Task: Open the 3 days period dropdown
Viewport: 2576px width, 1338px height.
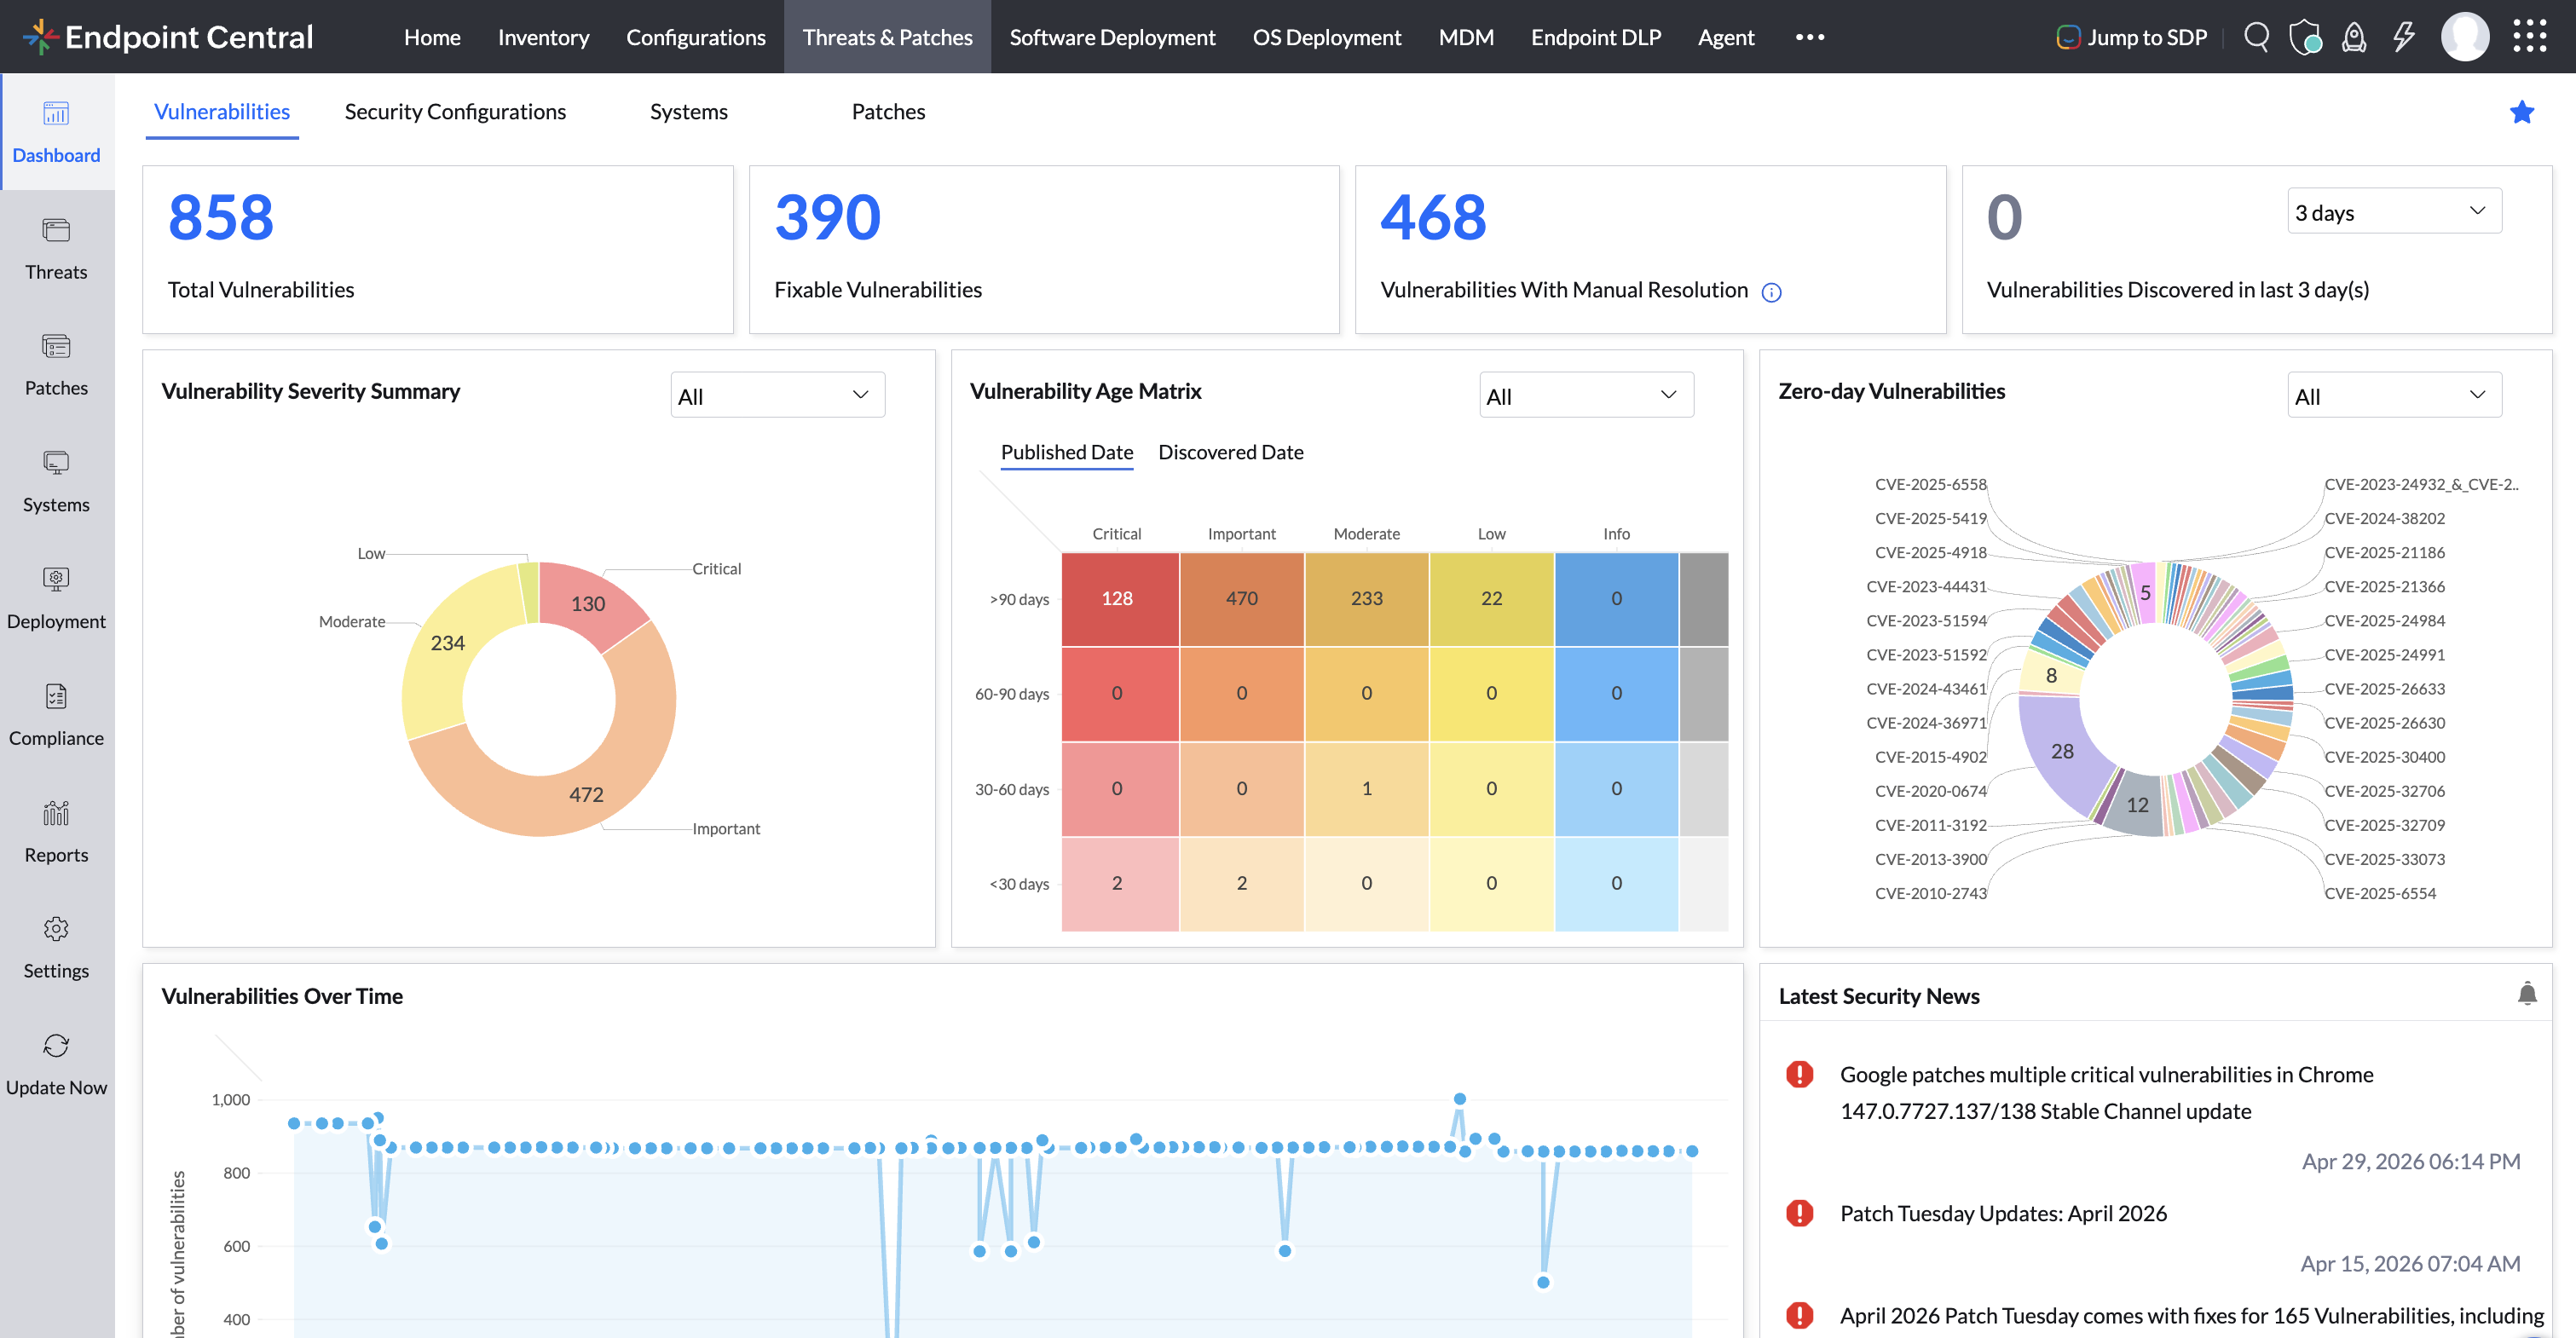Action: click(2394, 211)
